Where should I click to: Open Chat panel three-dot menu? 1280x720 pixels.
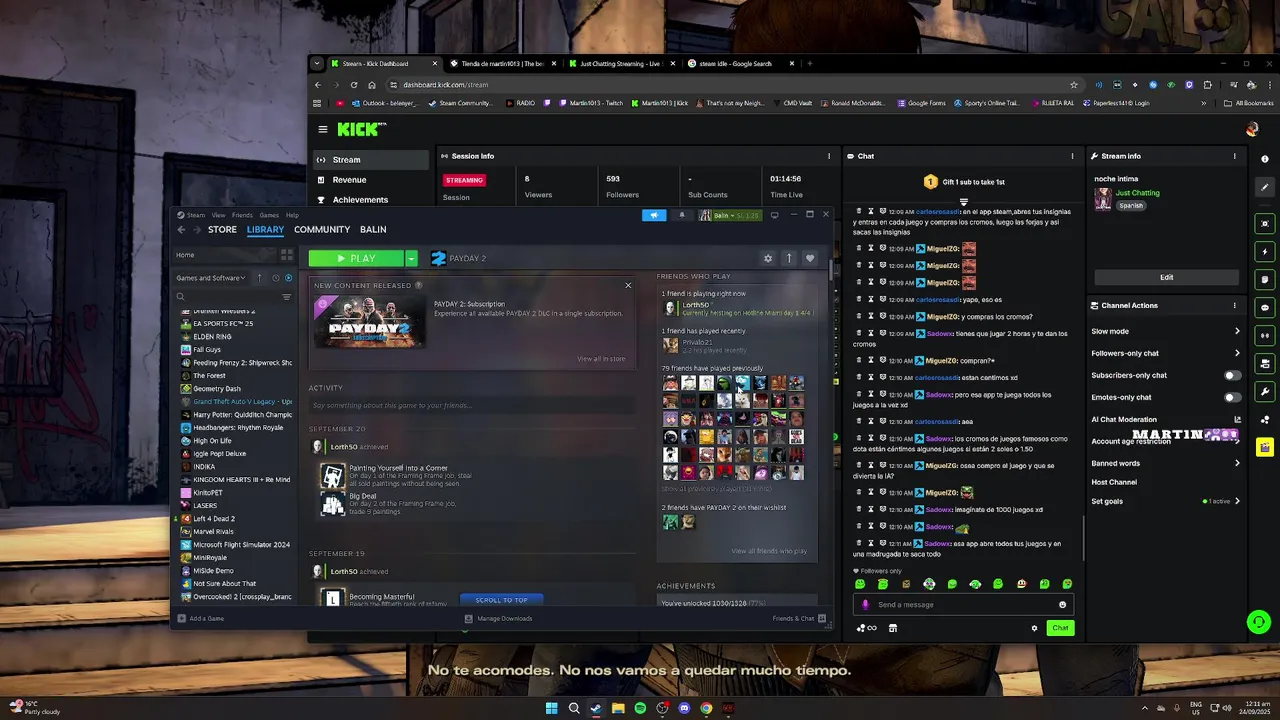click(x=1072, y=156)
